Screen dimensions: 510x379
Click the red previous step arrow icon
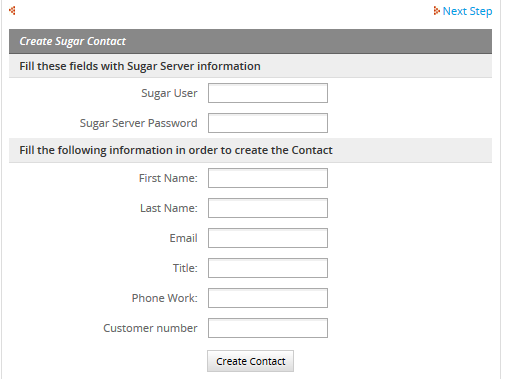(12, 11)
